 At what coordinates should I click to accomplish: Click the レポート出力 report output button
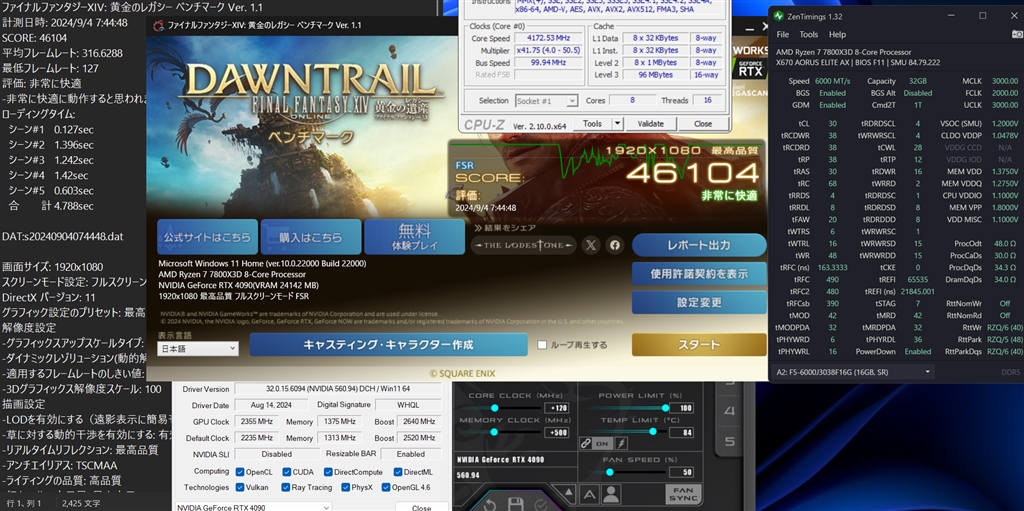point(699,245)
